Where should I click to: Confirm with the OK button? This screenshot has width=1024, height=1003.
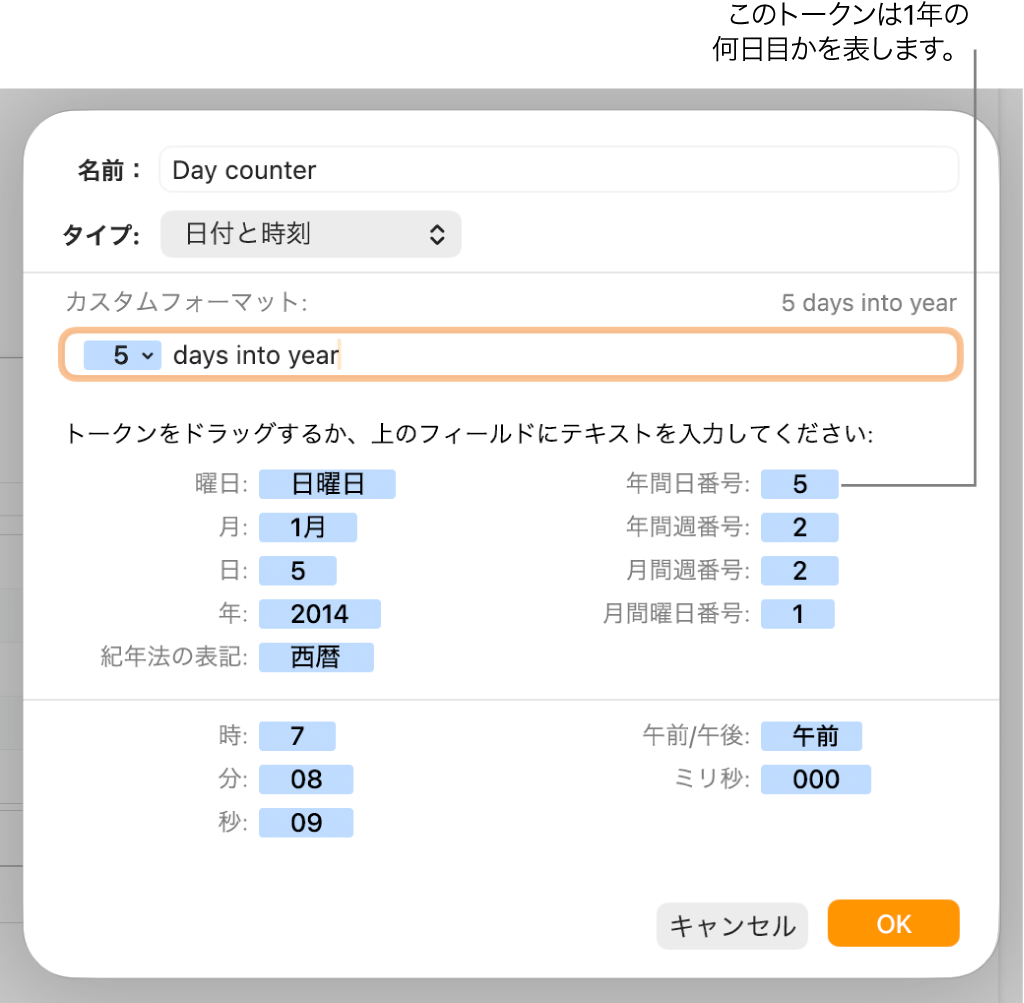[893, 923]
